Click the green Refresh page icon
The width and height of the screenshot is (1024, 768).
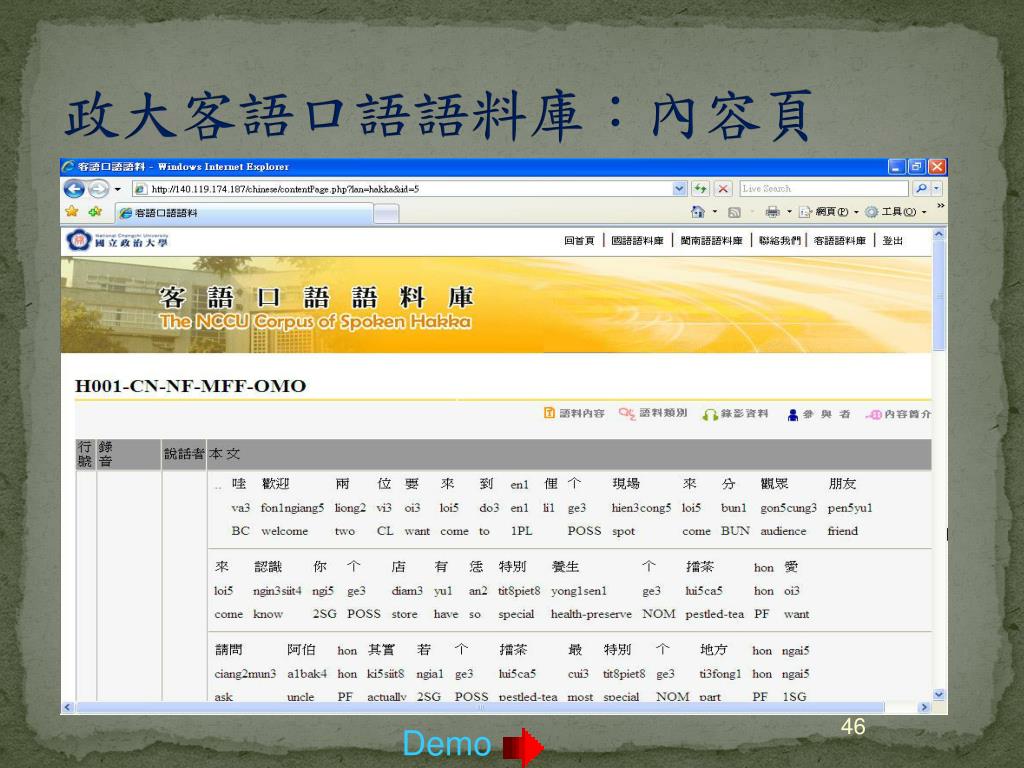(x=700, y=189)
